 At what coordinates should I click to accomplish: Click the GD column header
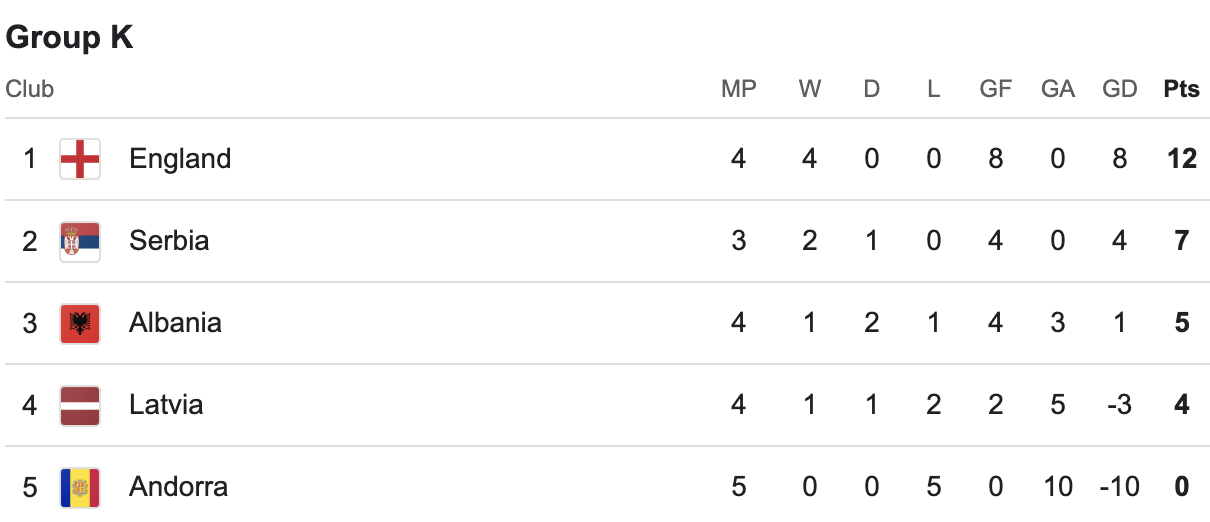coord(1119,89)
